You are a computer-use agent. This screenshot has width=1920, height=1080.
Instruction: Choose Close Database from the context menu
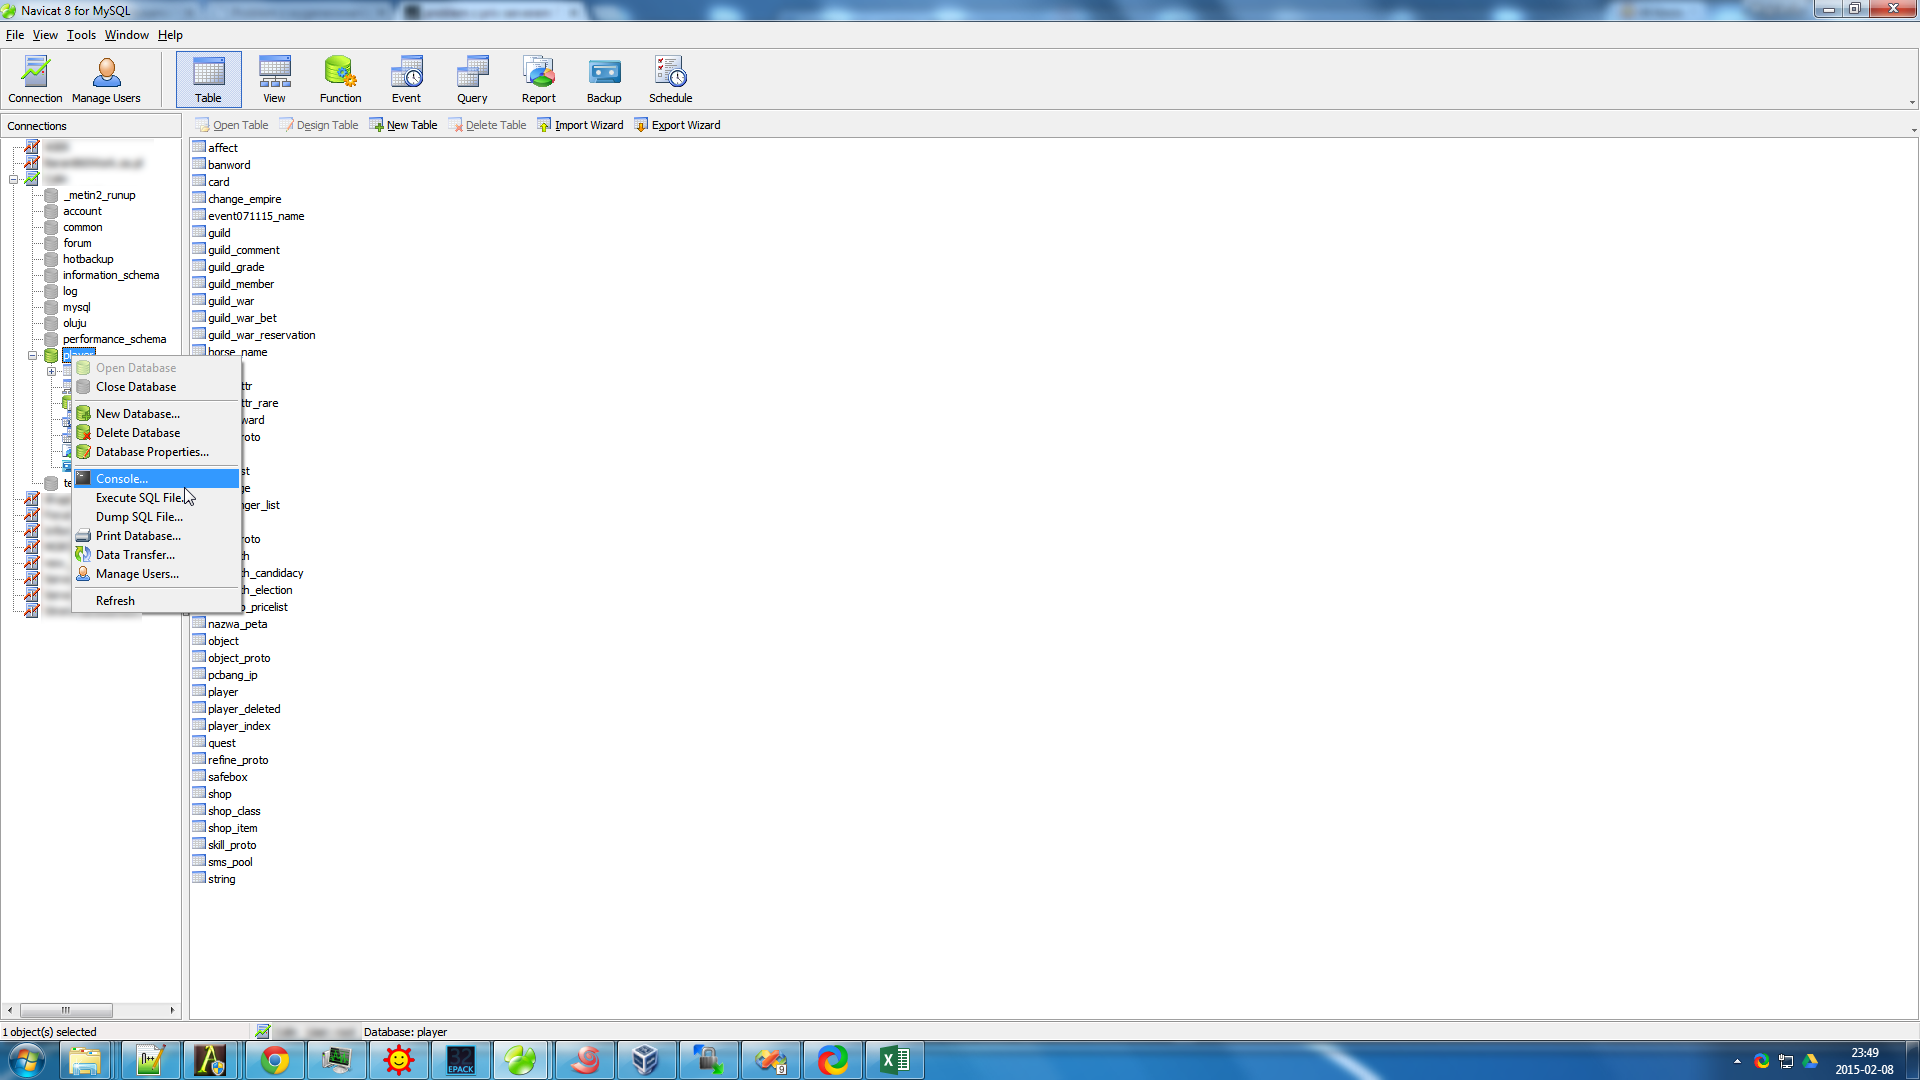(157, 387)
